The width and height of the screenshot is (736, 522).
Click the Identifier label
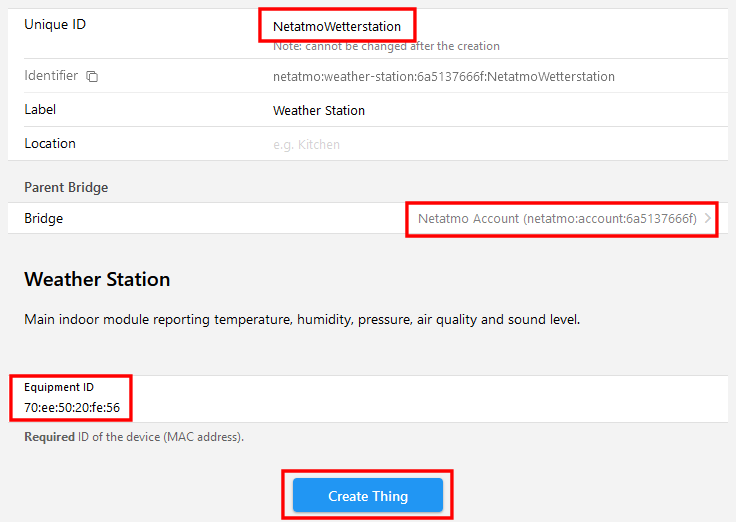tap(51, 76)
